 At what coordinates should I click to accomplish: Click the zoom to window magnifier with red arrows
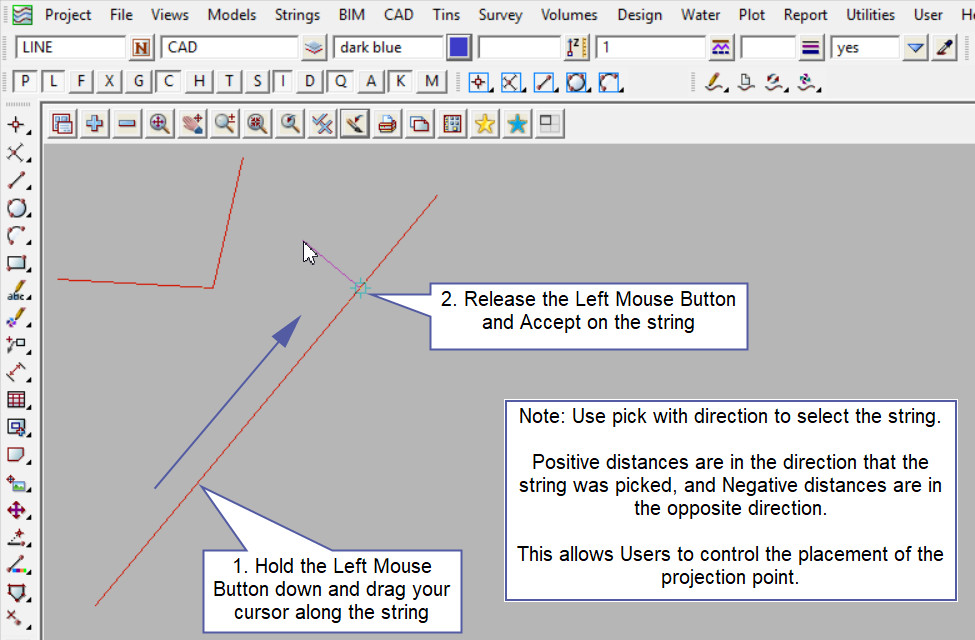(257, 124)
